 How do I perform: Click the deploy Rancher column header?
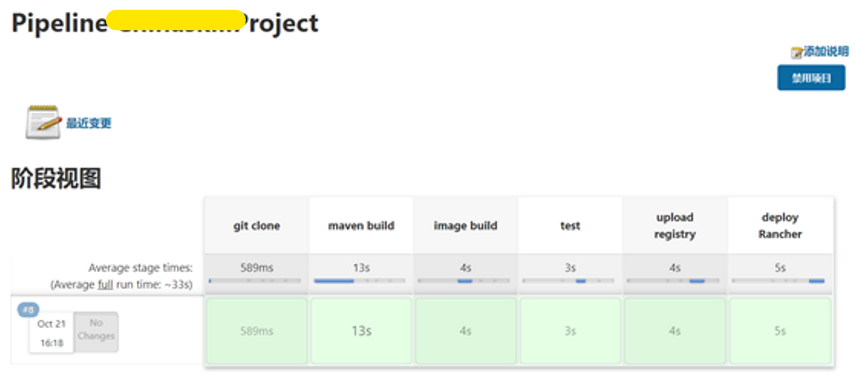[780, 225]
